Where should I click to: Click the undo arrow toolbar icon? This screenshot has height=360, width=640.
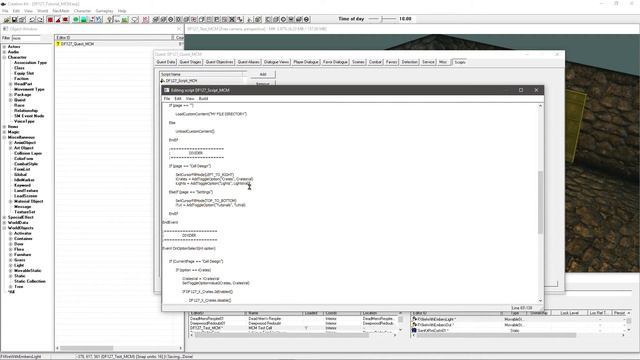coord(32,19)
